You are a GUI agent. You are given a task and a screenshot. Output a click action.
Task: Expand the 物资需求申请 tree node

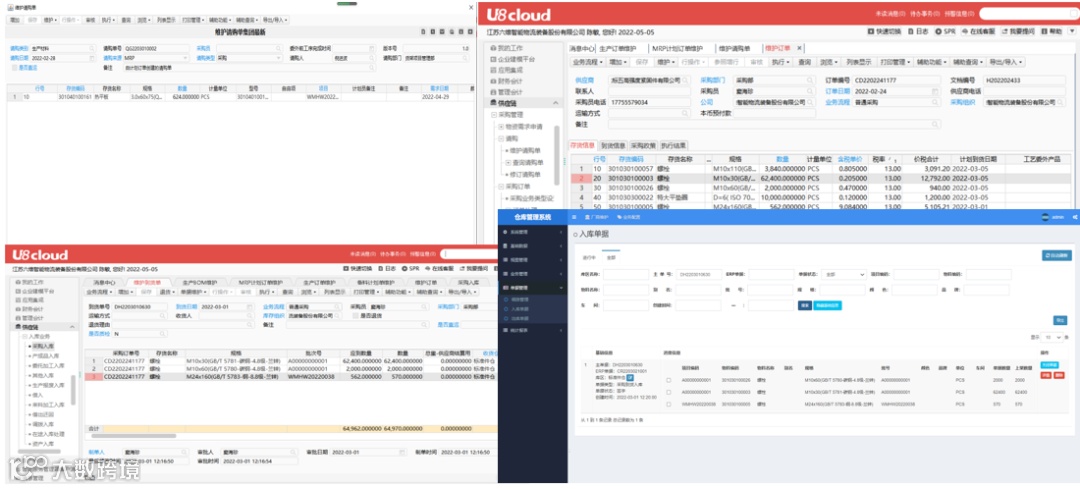click(501, 127)
